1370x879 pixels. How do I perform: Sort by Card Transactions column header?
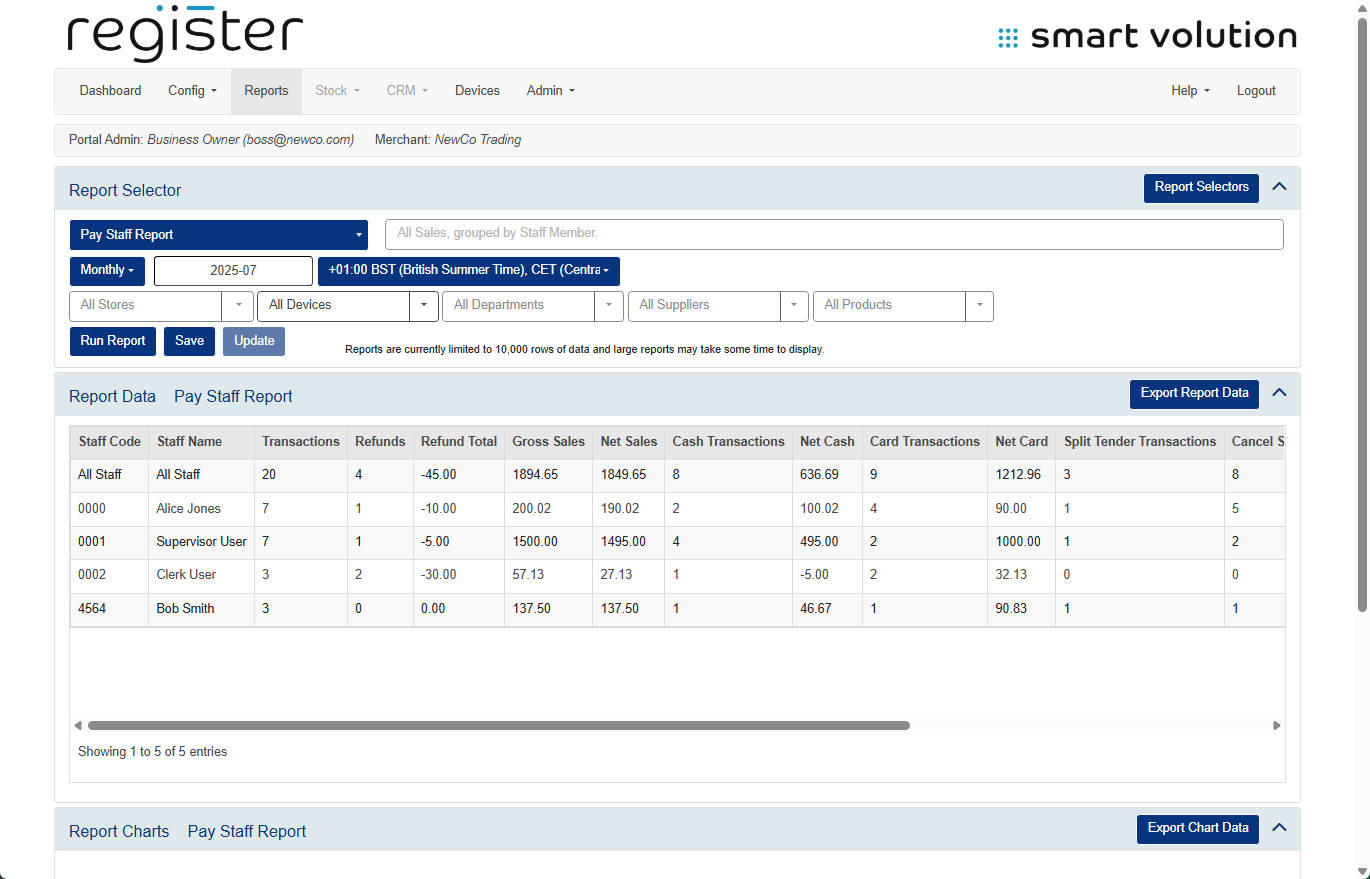925,442
